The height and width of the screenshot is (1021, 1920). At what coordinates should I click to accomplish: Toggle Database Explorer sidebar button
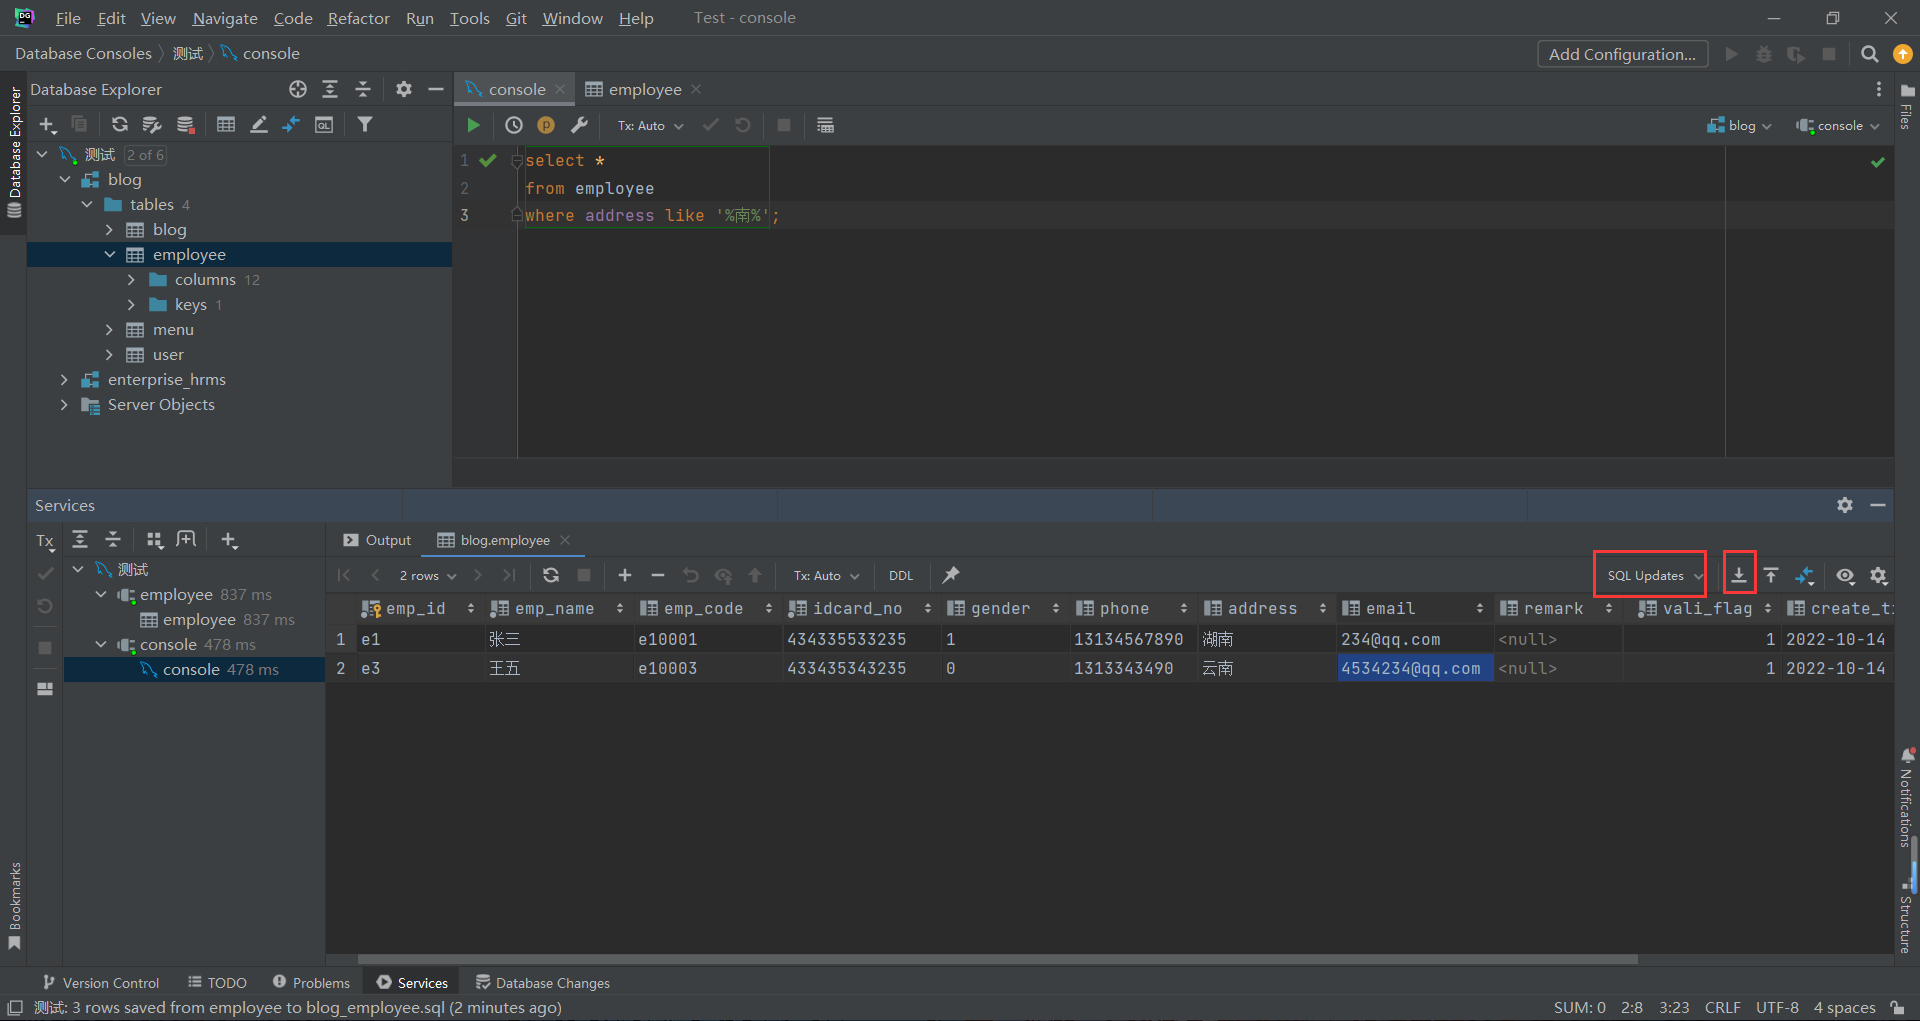pyautogui.click(x=14, y=152)
